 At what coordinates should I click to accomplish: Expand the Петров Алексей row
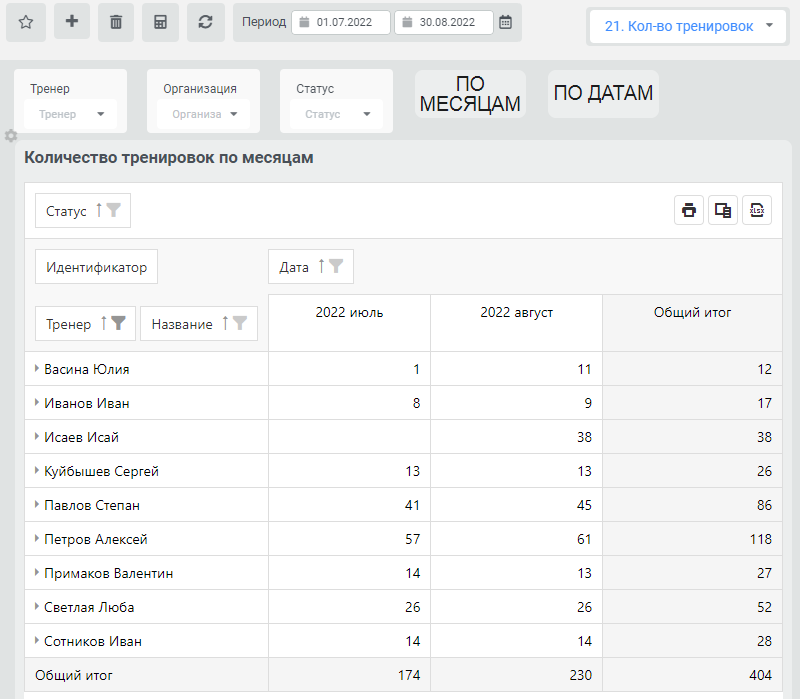click(x=37, y=538)
